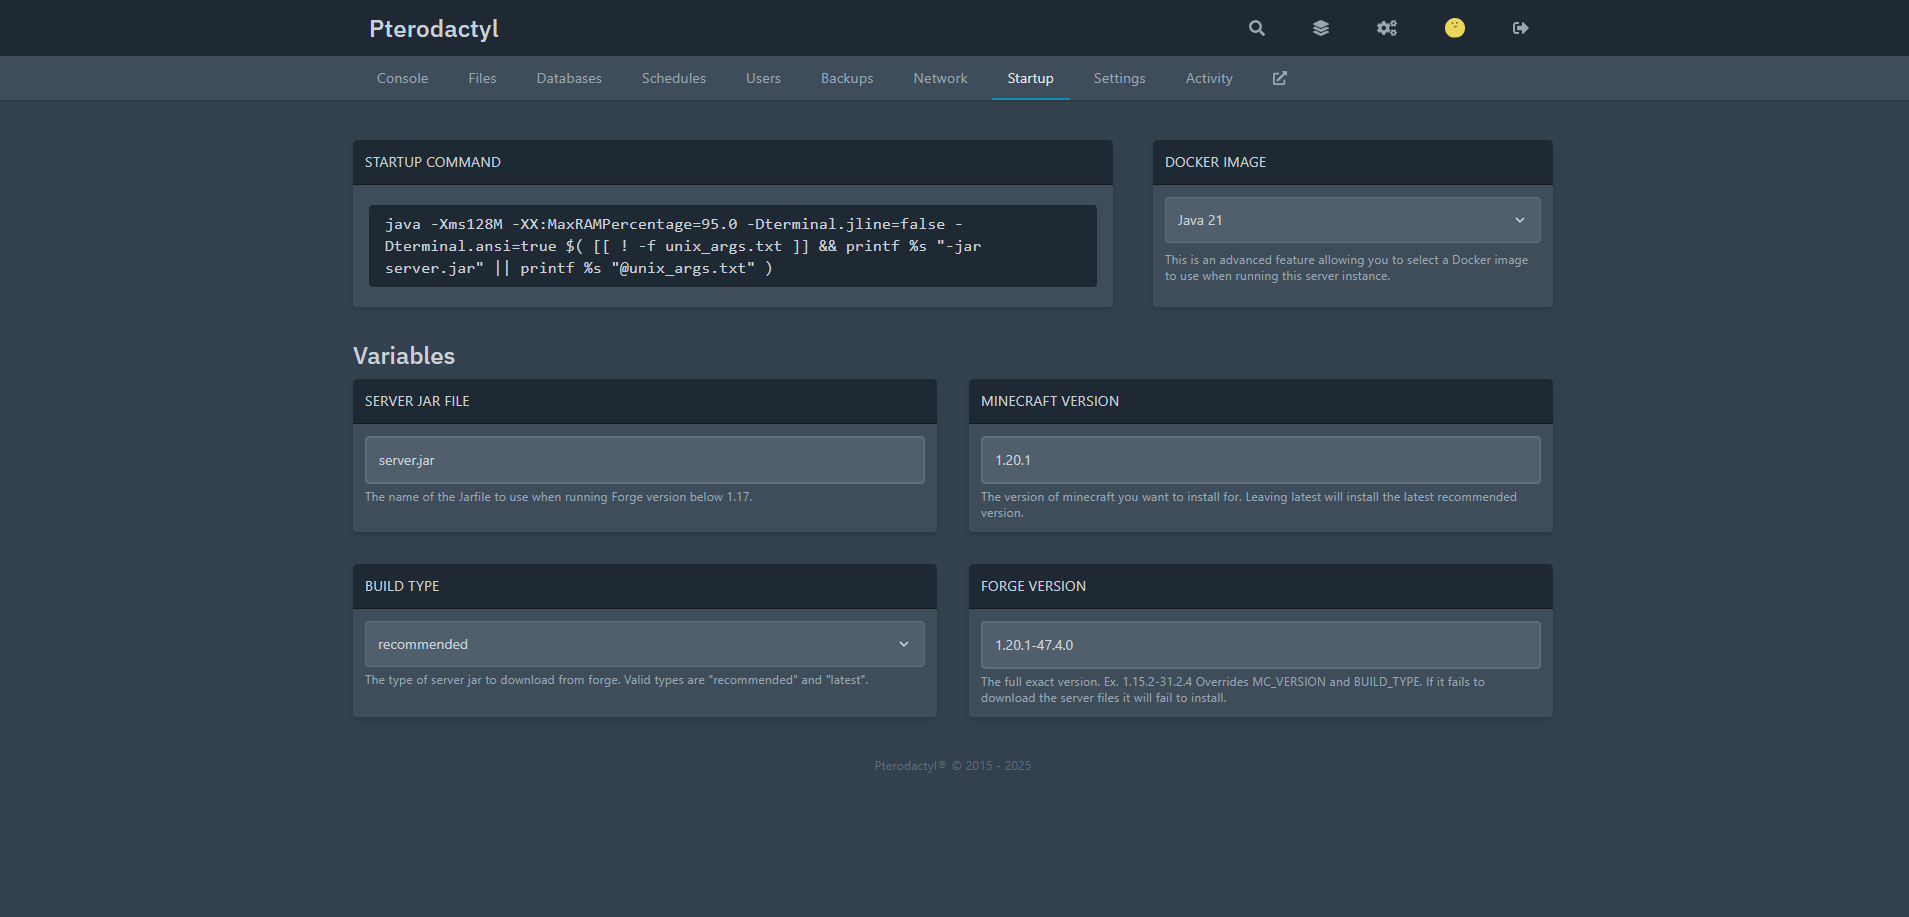The height and width of the screenshot is (917, 1909).
Task: Open the Databases tab
Action: point(569,78)
